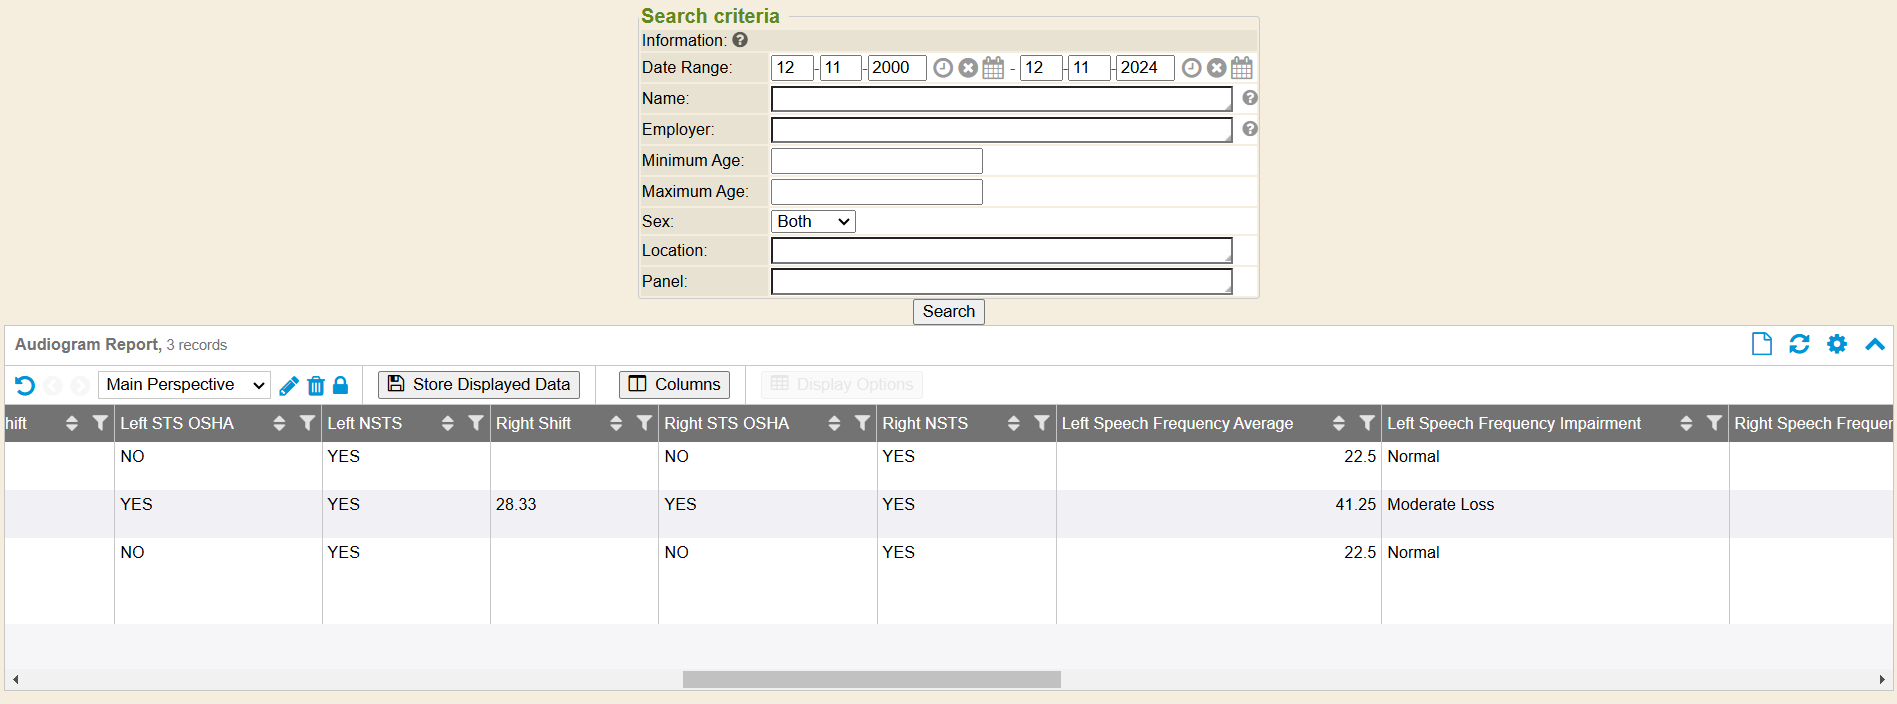Screen dimensions: 1897x704
Task: Click the Left Speech Frequency Average column header
Action: [1177, 424]
